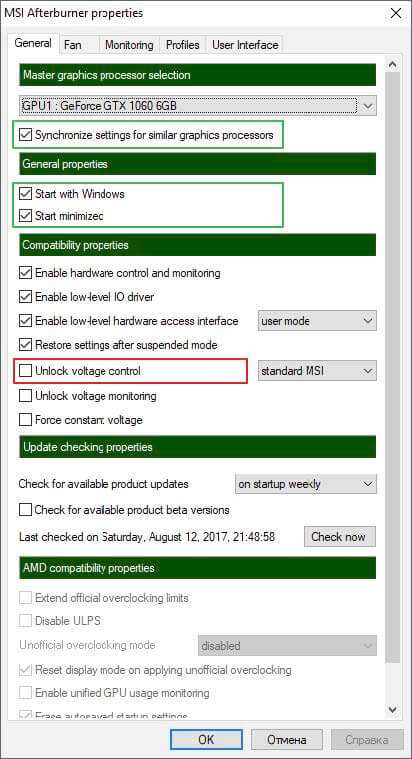Open the user mode dropdown
The height and width of the screenshot is (759, 412).
(x=317, y=321)
